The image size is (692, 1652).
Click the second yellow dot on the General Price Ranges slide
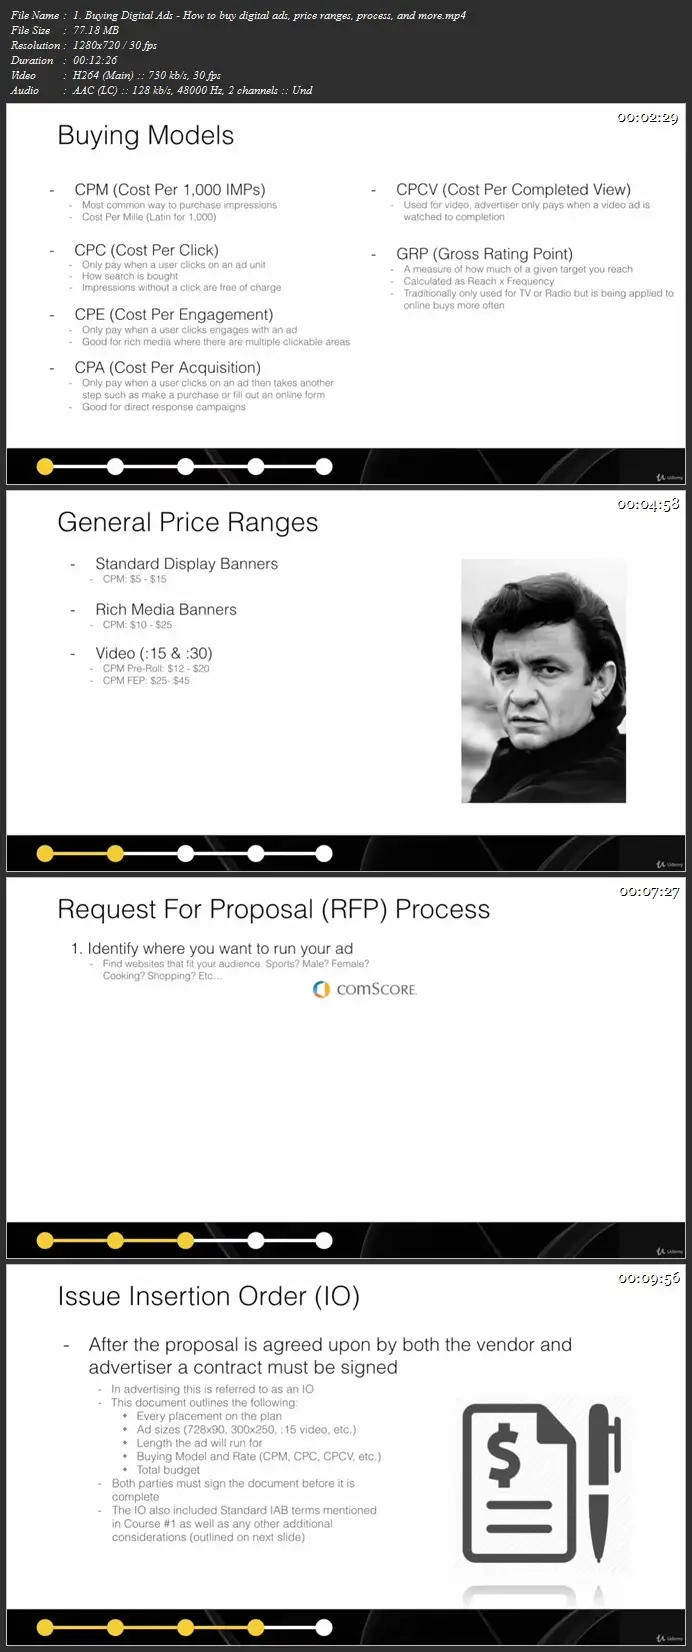point(115,853)
